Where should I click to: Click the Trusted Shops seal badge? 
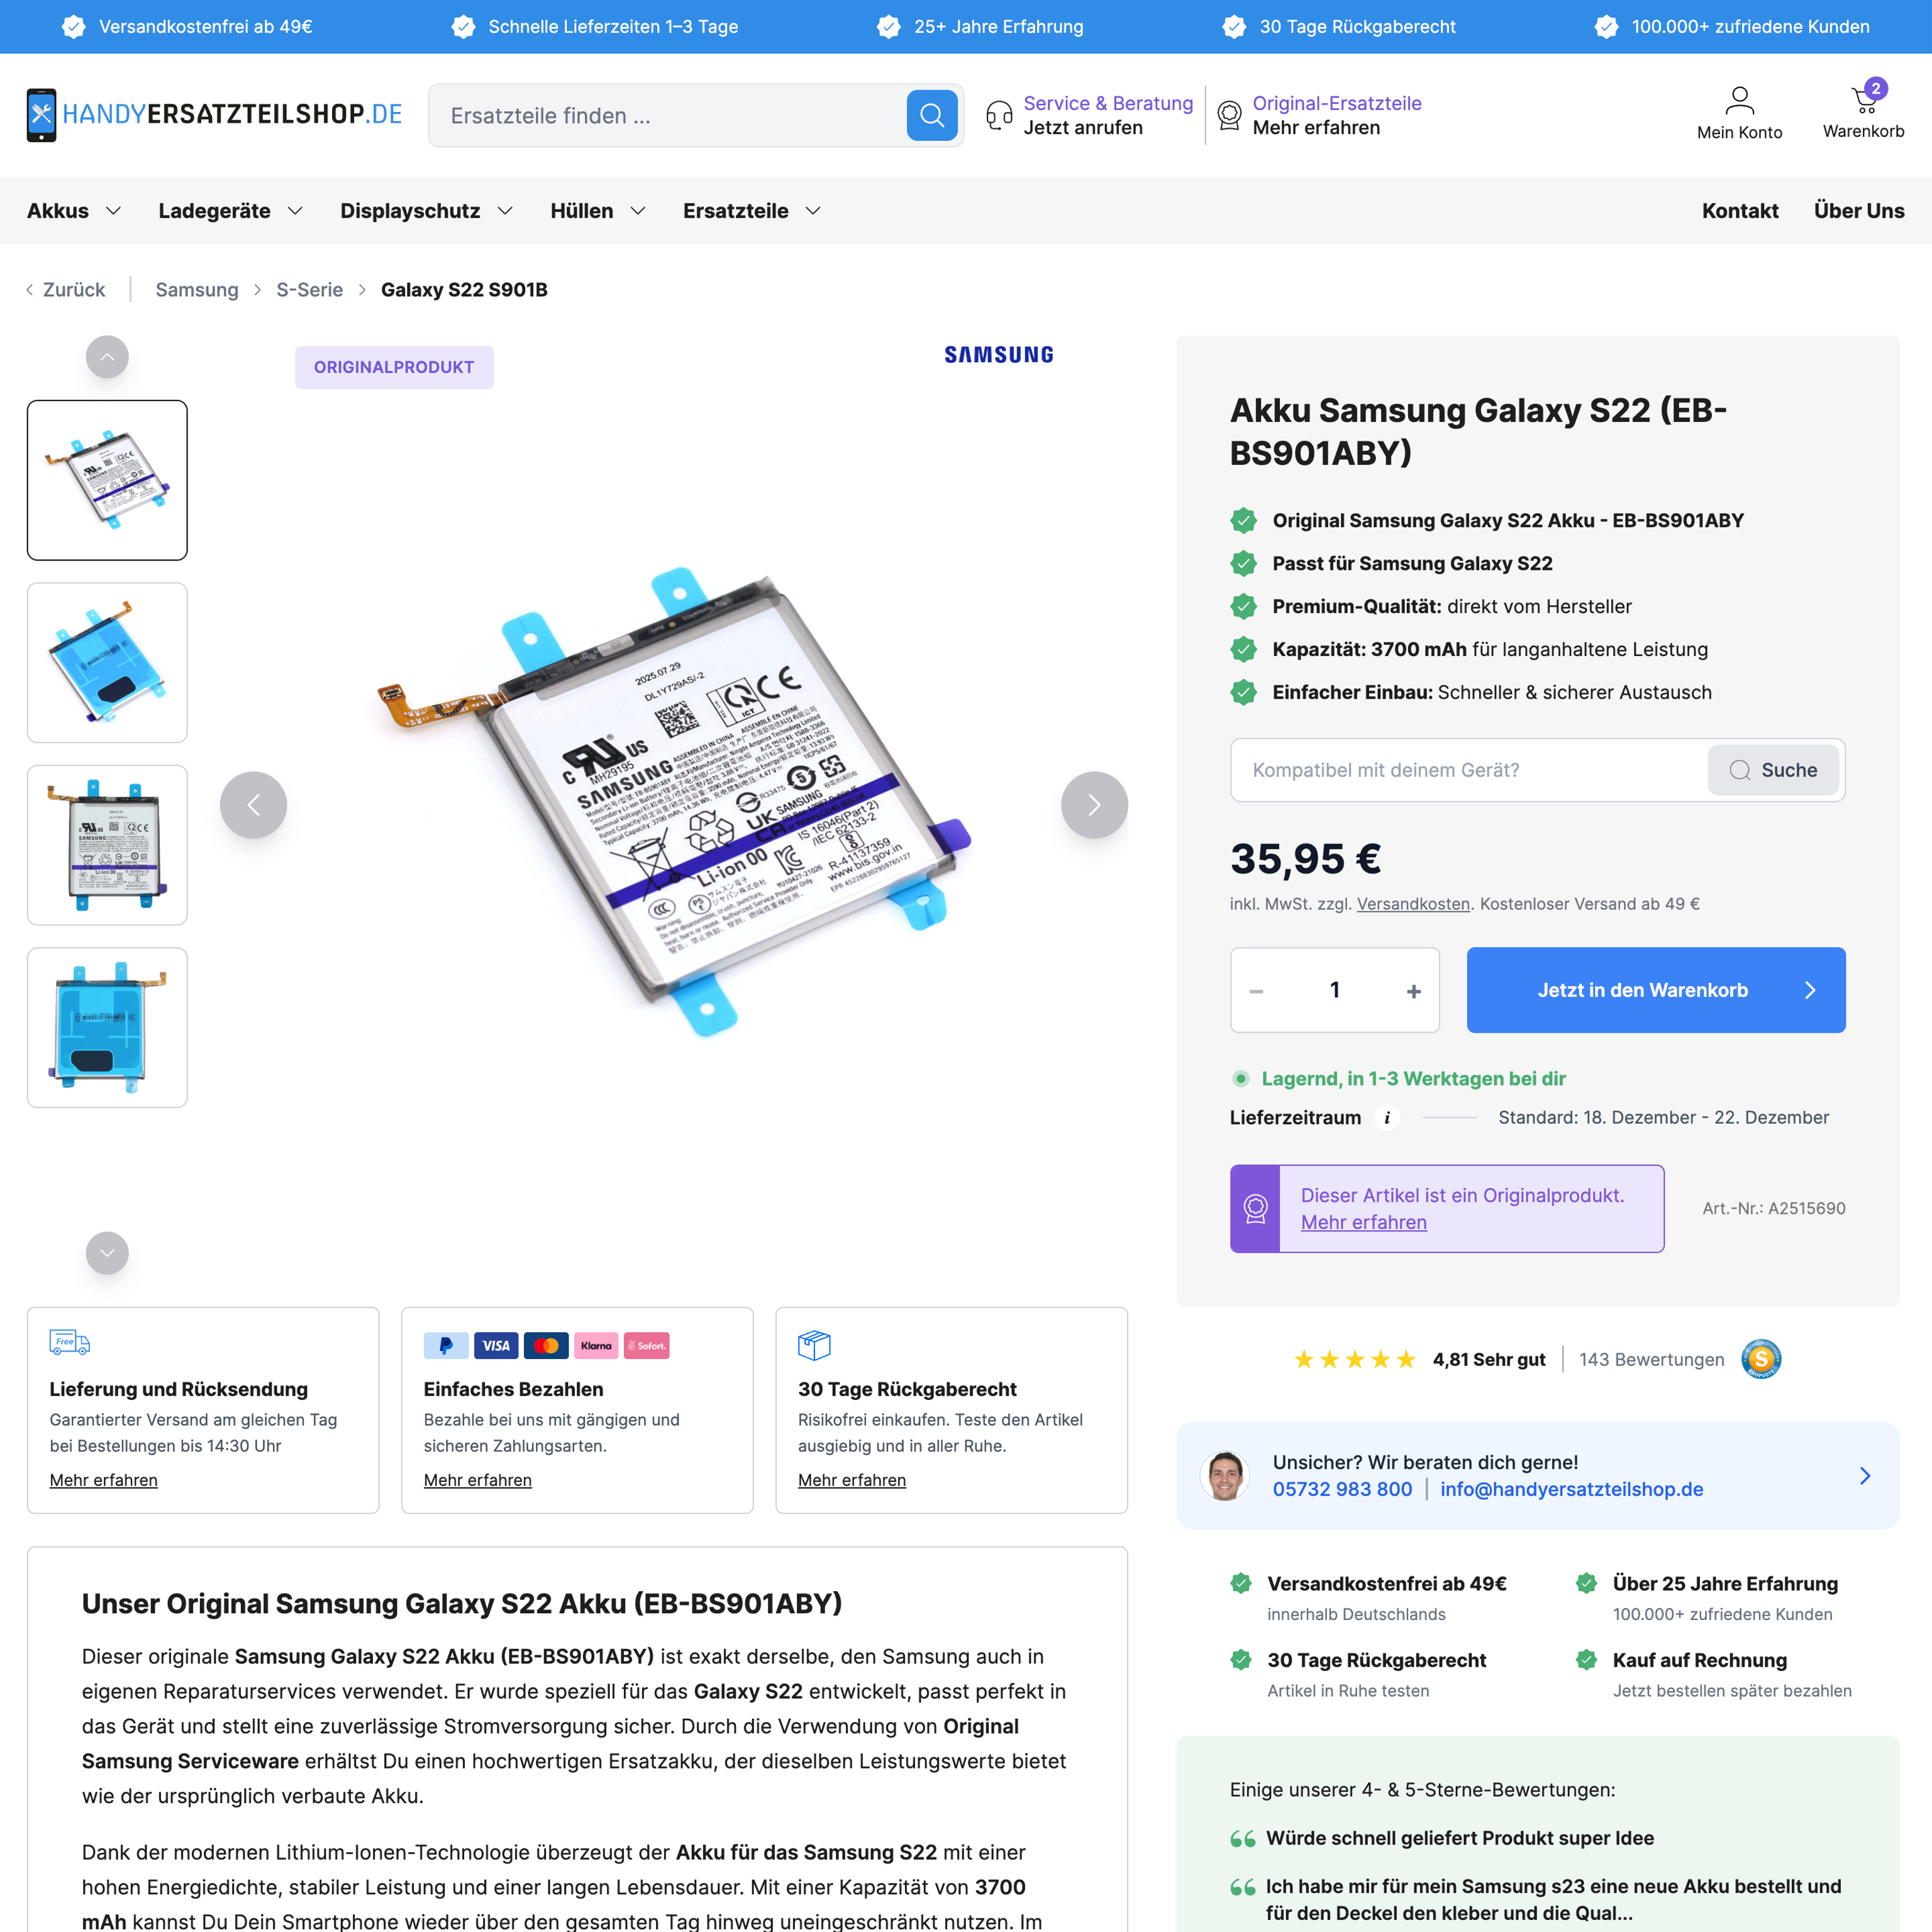point(1763,1359)
